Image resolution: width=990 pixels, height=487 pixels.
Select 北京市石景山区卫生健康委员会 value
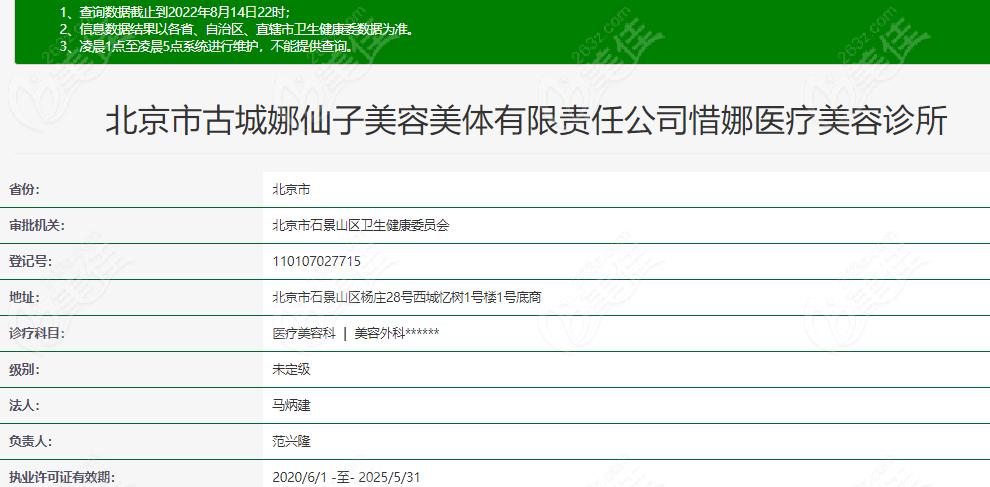(361, 225)
